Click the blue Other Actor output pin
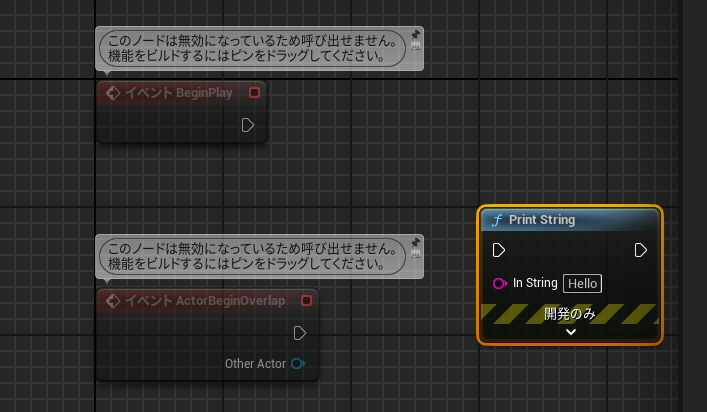The height and width of the screenshot is (412, 707). [x=298, y=364]
